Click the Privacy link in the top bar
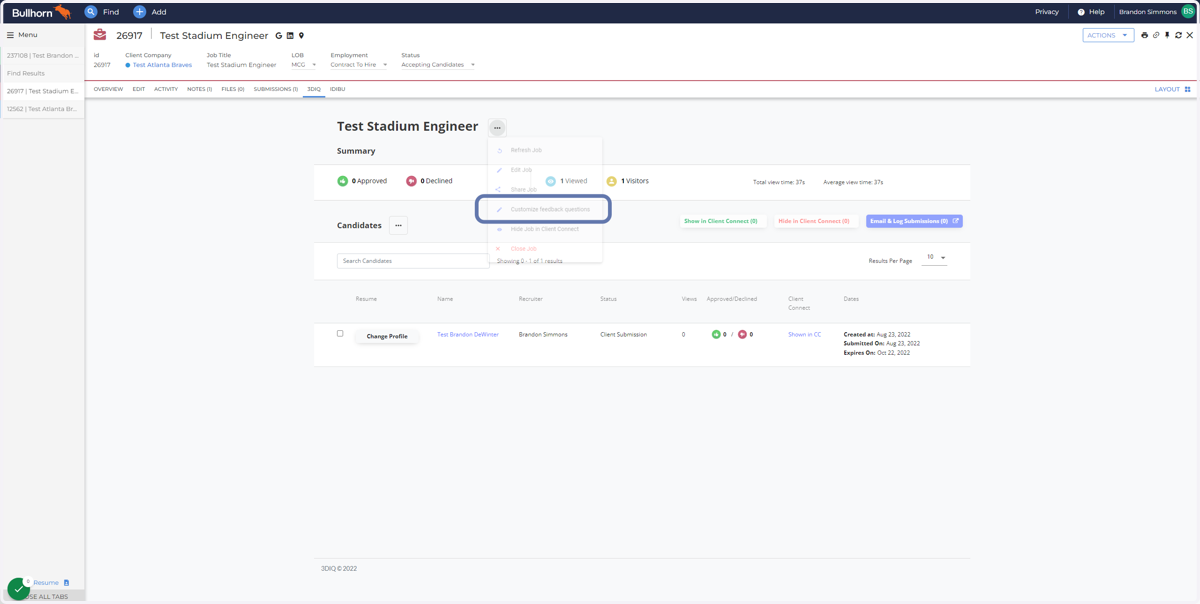1200x604 pixels. 1047,12
